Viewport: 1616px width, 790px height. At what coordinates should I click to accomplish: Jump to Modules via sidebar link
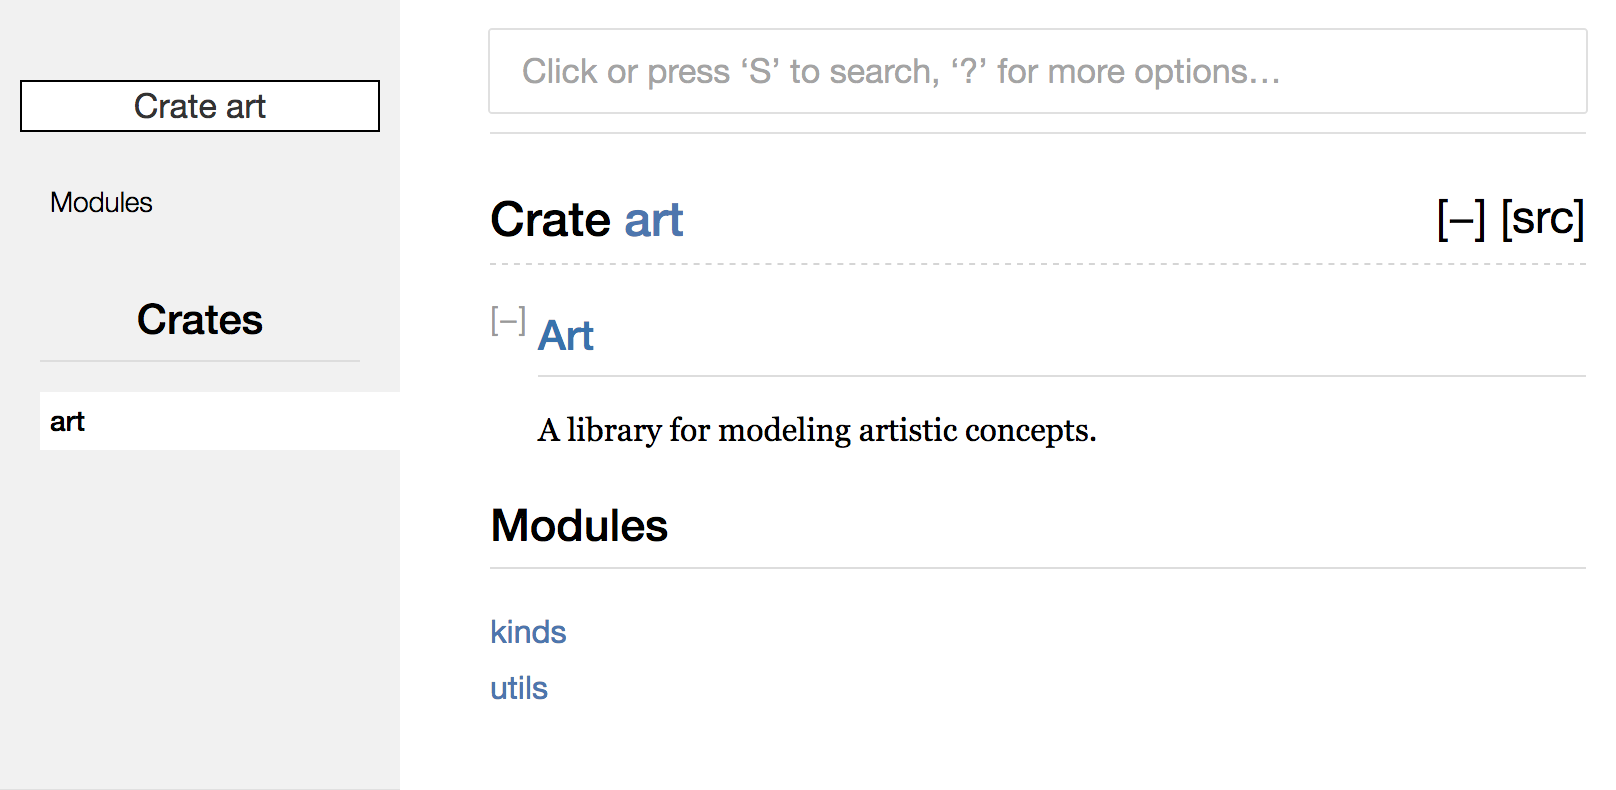[x=101, y=203]
